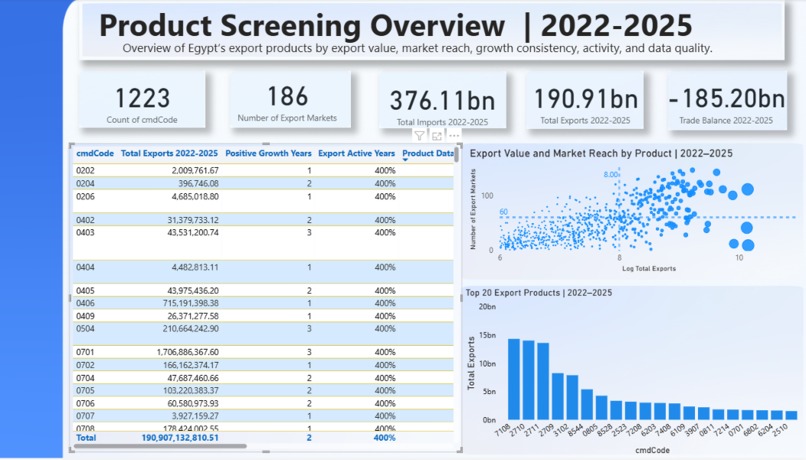Click Positive Growth Years column header
This screenshot has height=460, width=806.
[x=268, y=153]
